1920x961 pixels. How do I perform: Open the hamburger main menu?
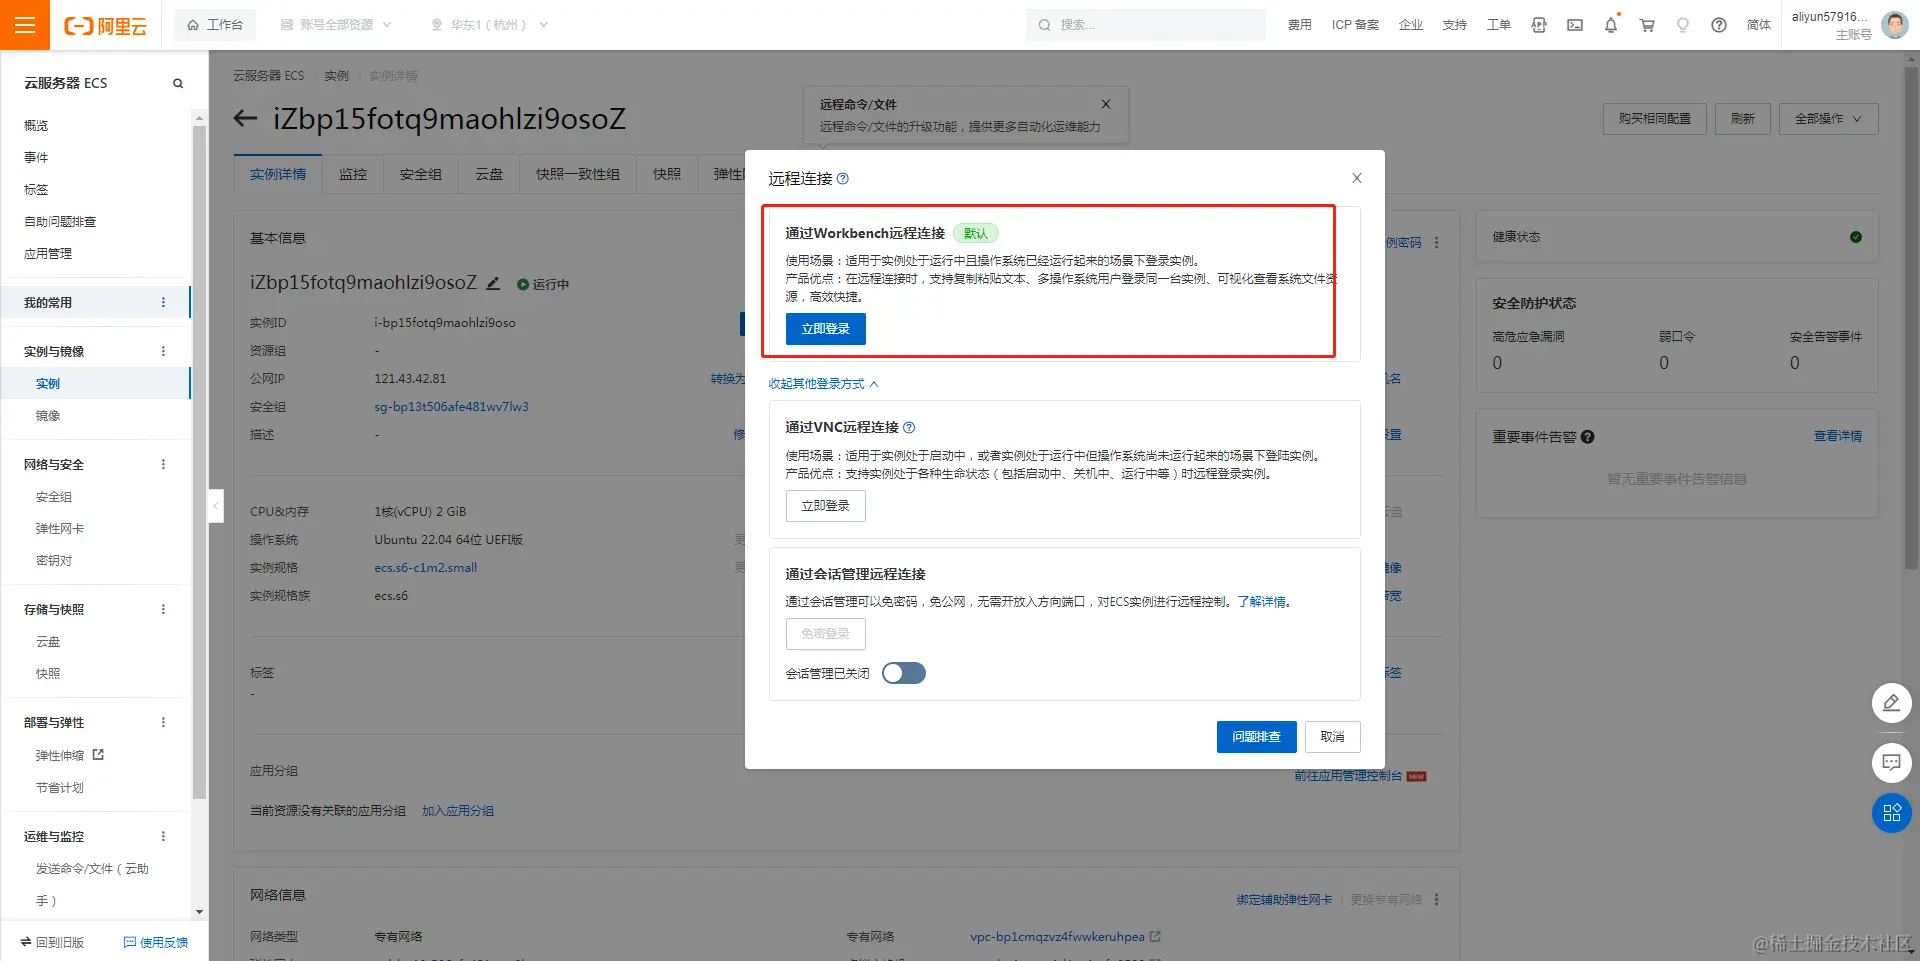[x=25, y=25]
